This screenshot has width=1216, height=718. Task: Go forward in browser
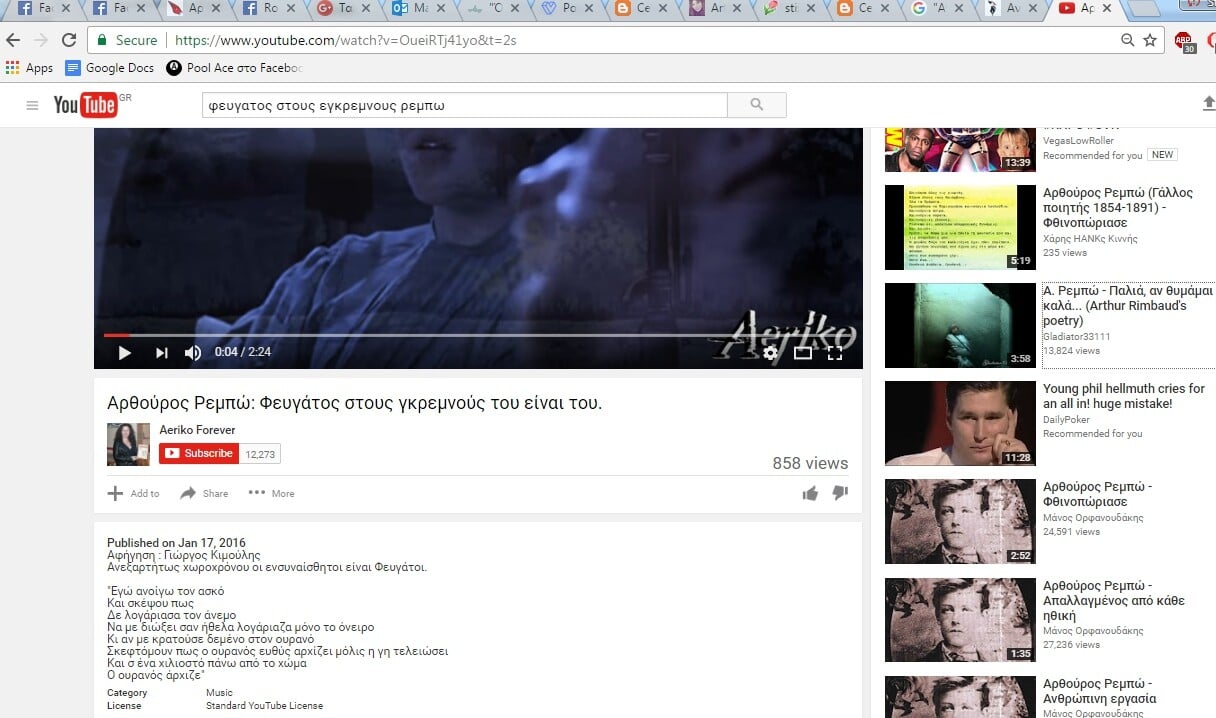(41, 40)
